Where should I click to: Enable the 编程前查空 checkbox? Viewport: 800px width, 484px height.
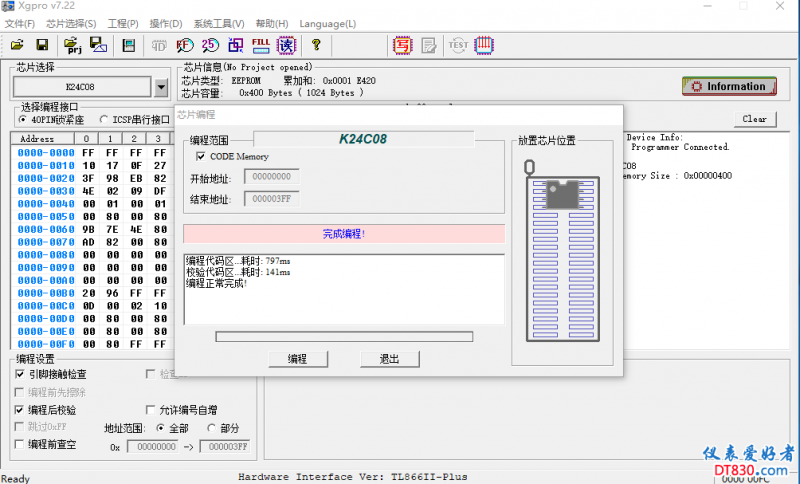click(20, 444)
